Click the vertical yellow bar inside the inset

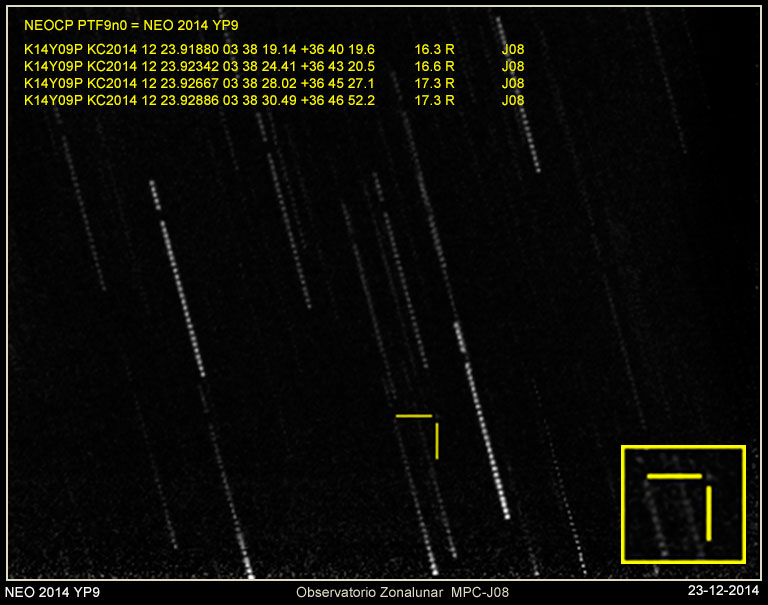point(708,513)
